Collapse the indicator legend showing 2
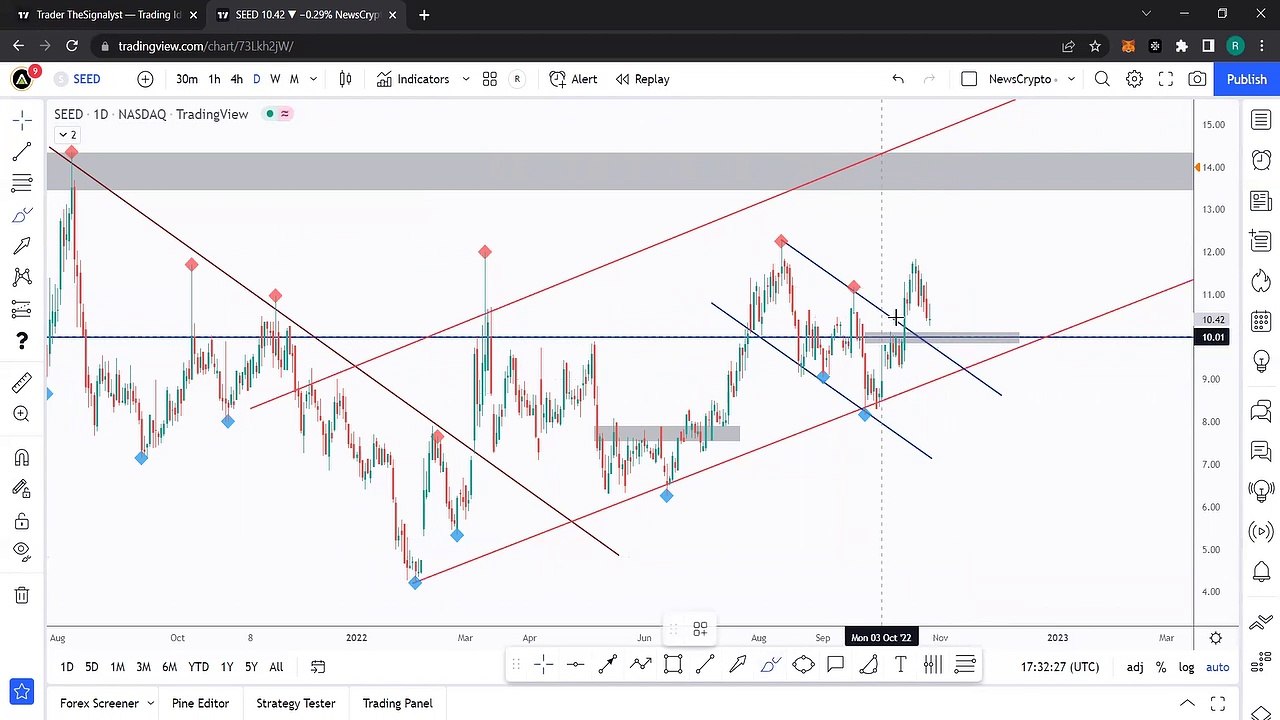1280x720 pixels. pyautogui.click(x=67, y=135)
